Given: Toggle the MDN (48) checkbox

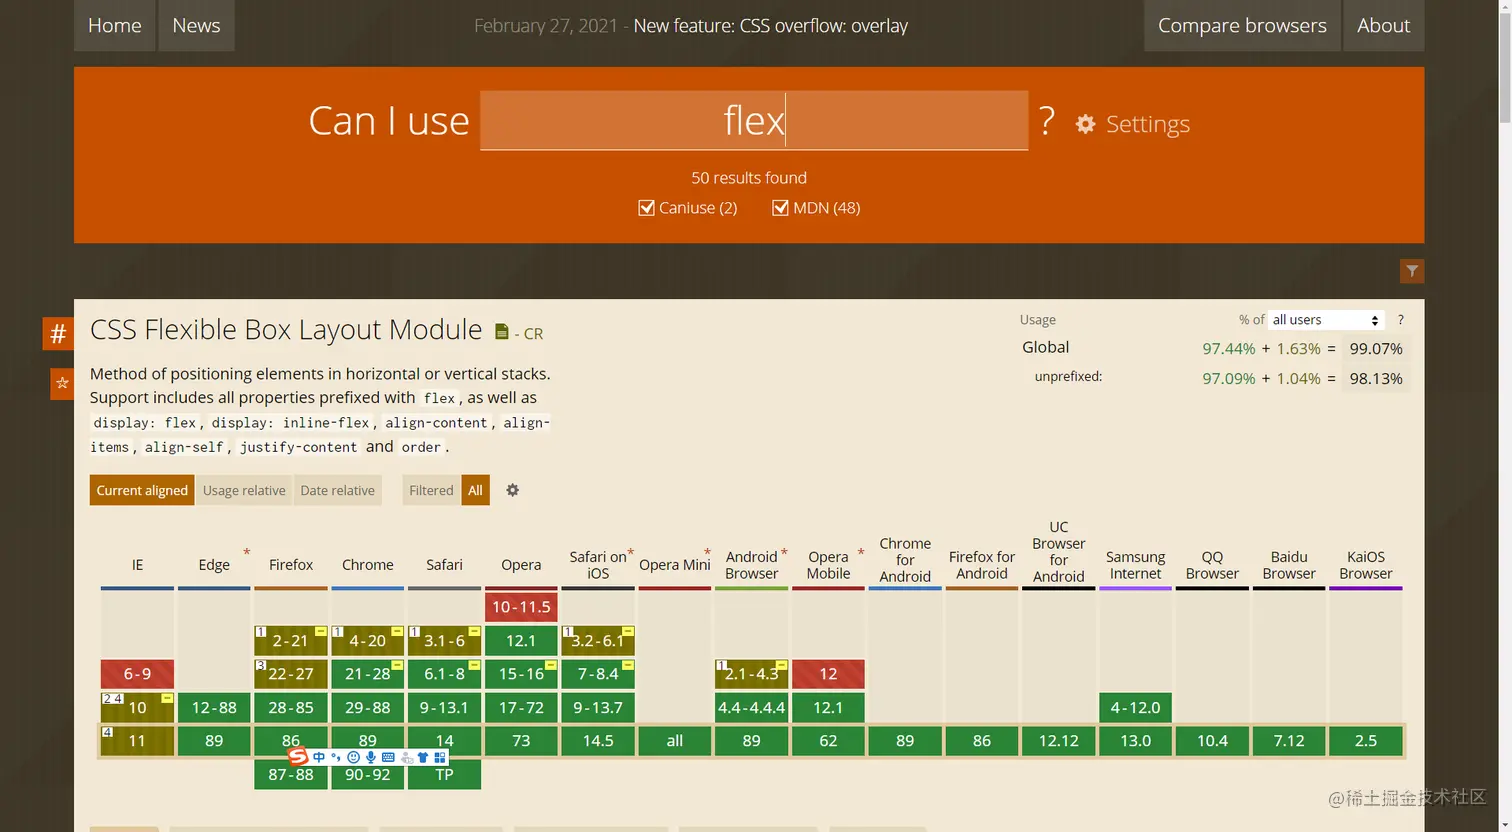Looking at the screenshot, I should pos(780,208).
